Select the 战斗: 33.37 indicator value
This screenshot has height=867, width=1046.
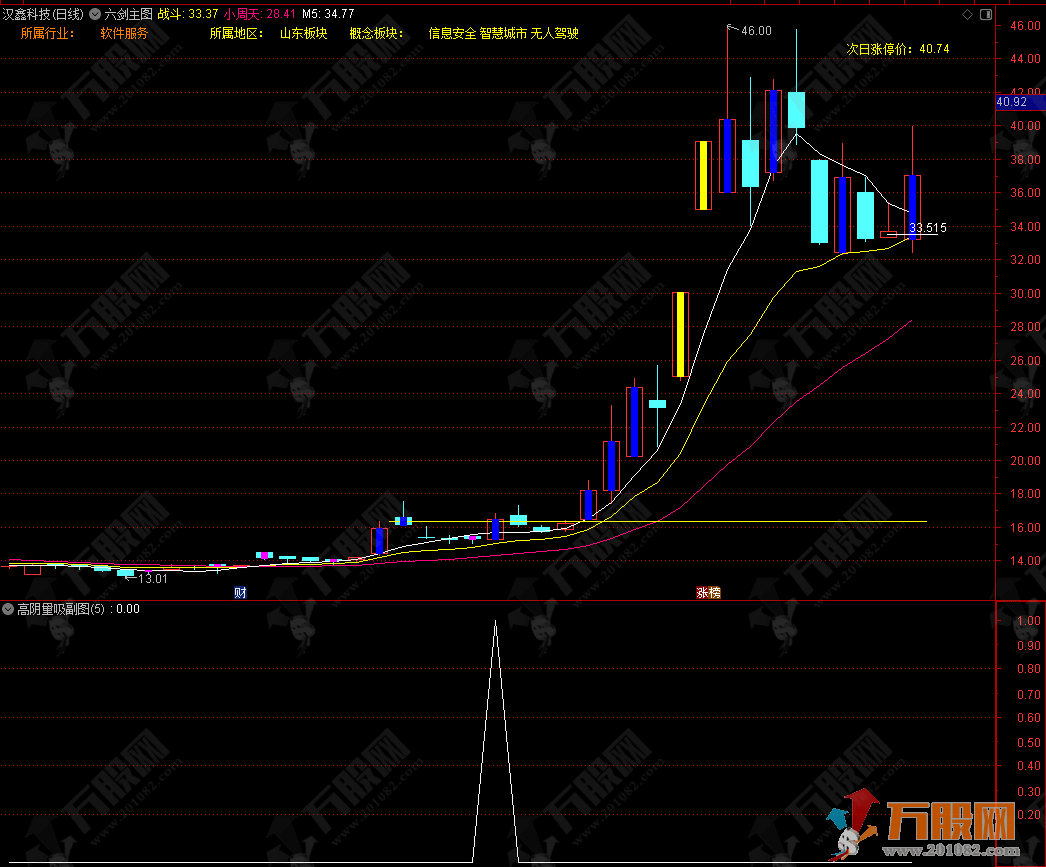[x=188, y=14]
